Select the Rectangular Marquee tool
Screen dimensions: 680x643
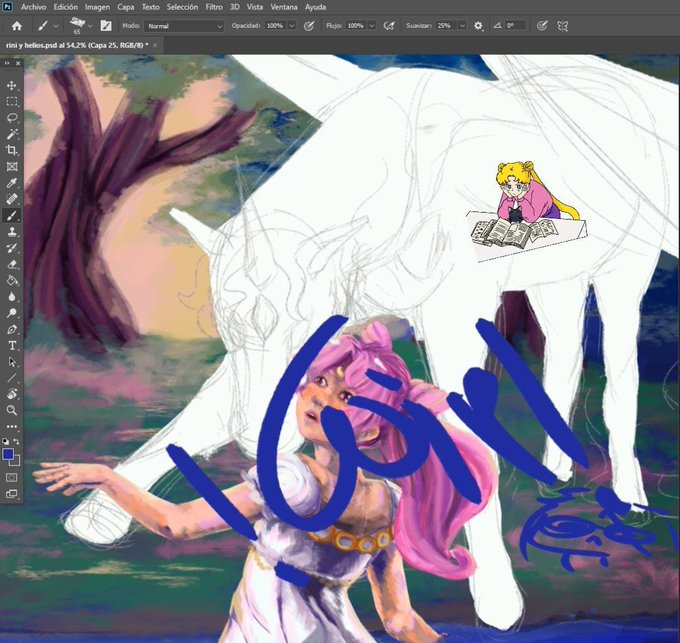pyautogui.click(x=12, y=101)
